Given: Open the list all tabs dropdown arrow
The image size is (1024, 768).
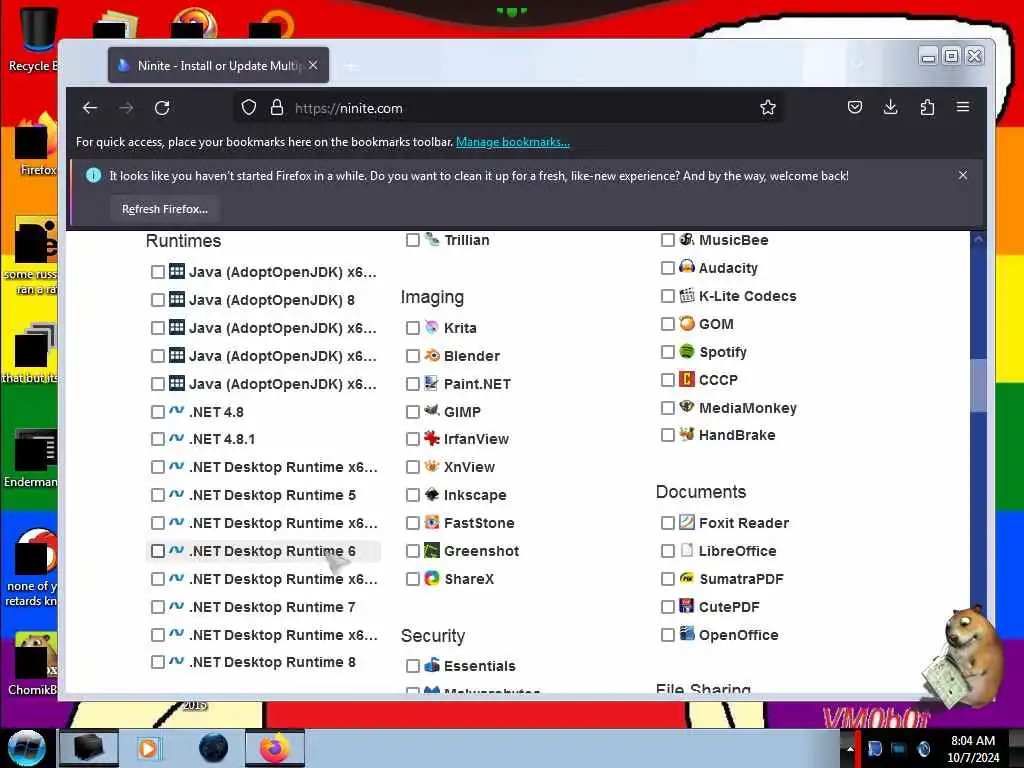Looking at the screenshot, I should pos(857,64).
